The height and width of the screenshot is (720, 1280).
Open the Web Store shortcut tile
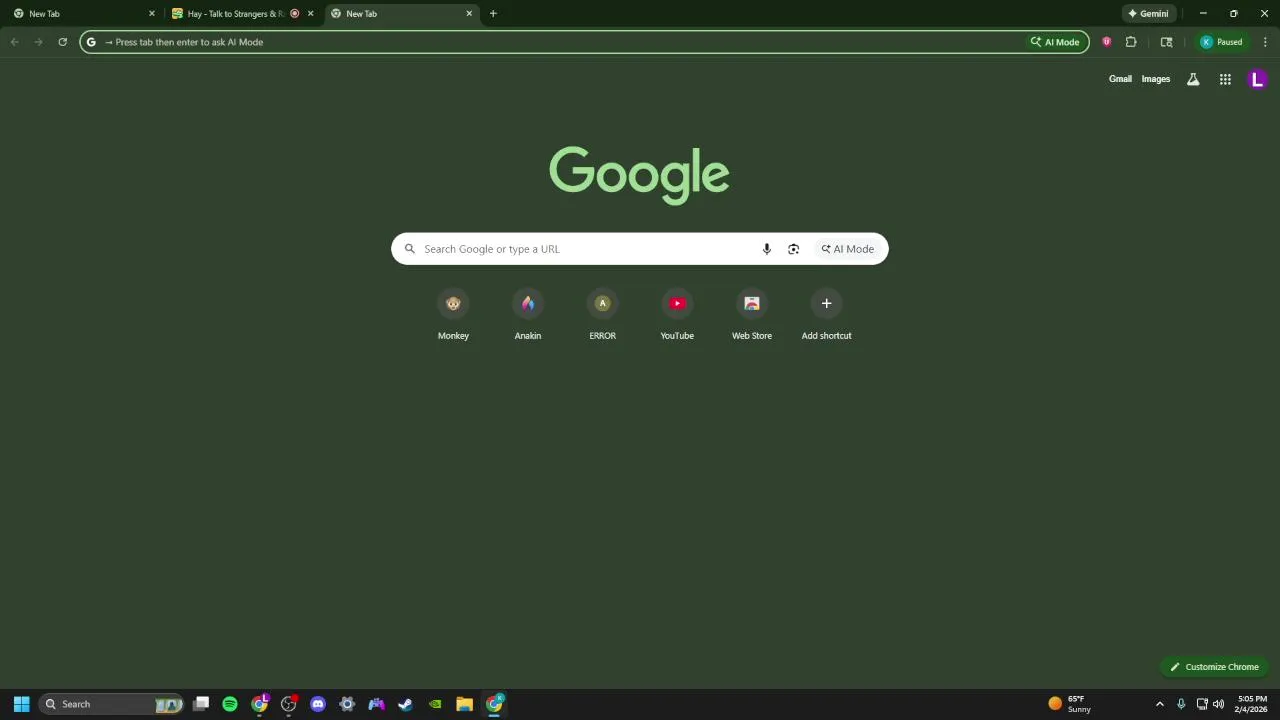(x=752, y=316)
